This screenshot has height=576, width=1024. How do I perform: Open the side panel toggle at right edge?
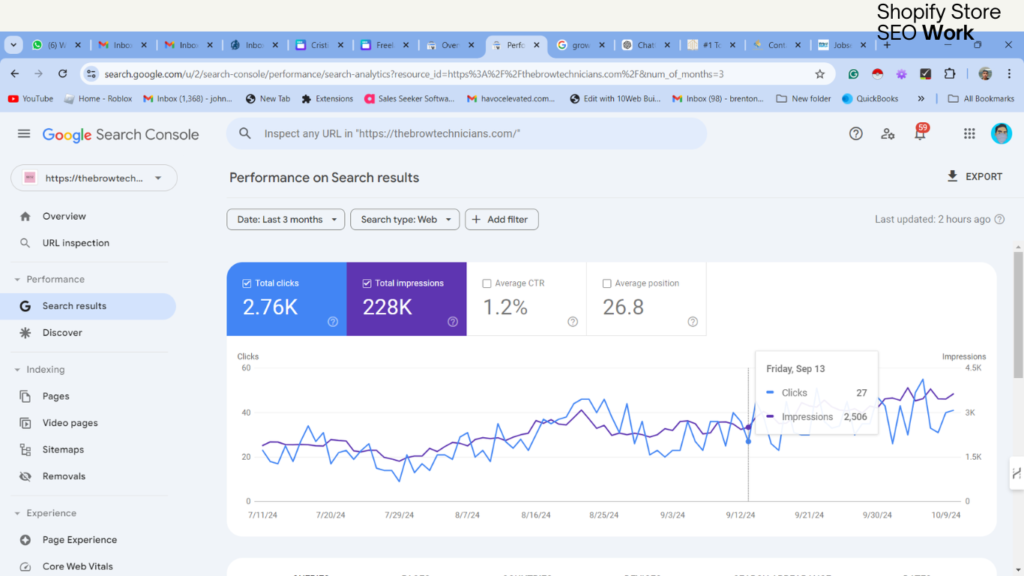tap(1016, 473)
